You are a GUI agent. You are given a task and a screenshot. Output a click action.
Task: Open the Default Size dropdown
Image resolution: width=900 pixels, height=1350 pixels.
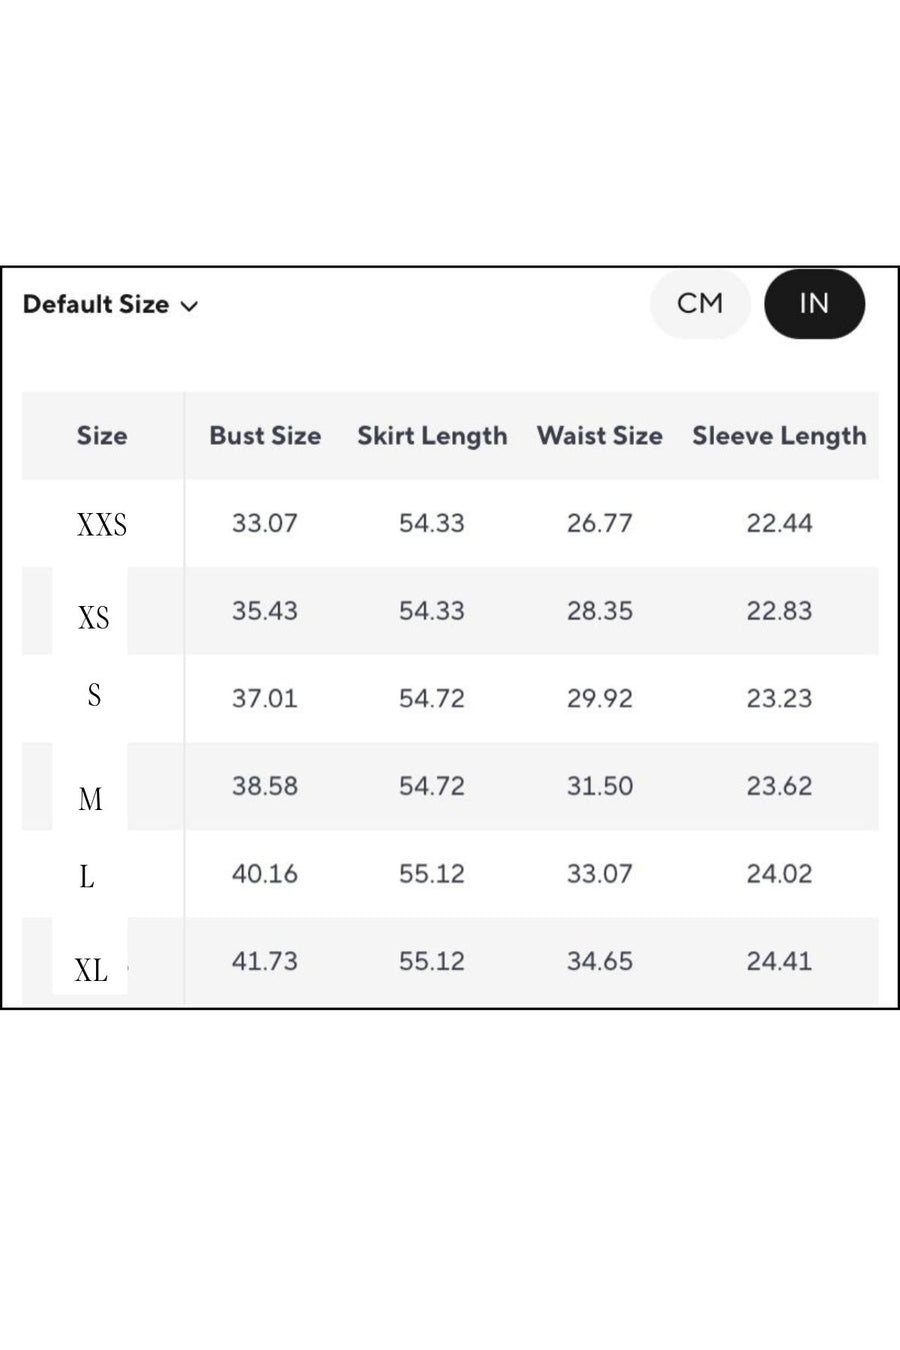coord(110,304)
